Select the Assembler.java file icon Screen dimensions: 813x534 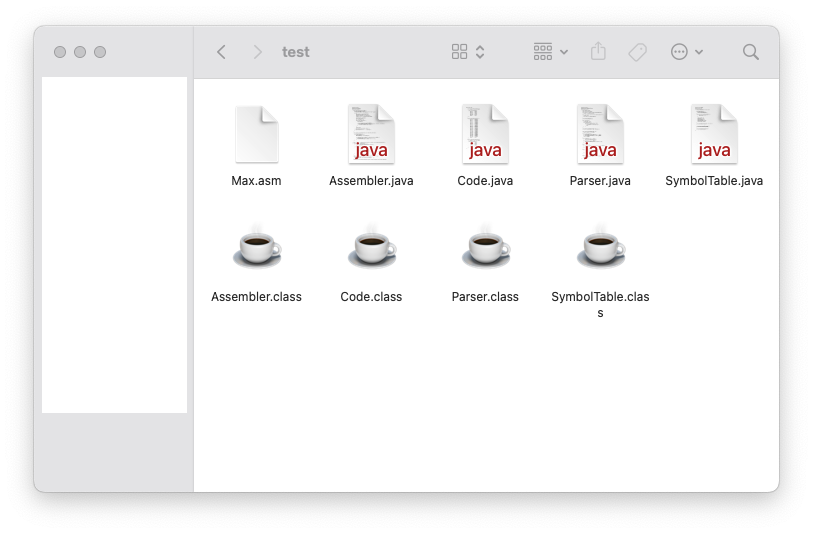click(371, 134)
